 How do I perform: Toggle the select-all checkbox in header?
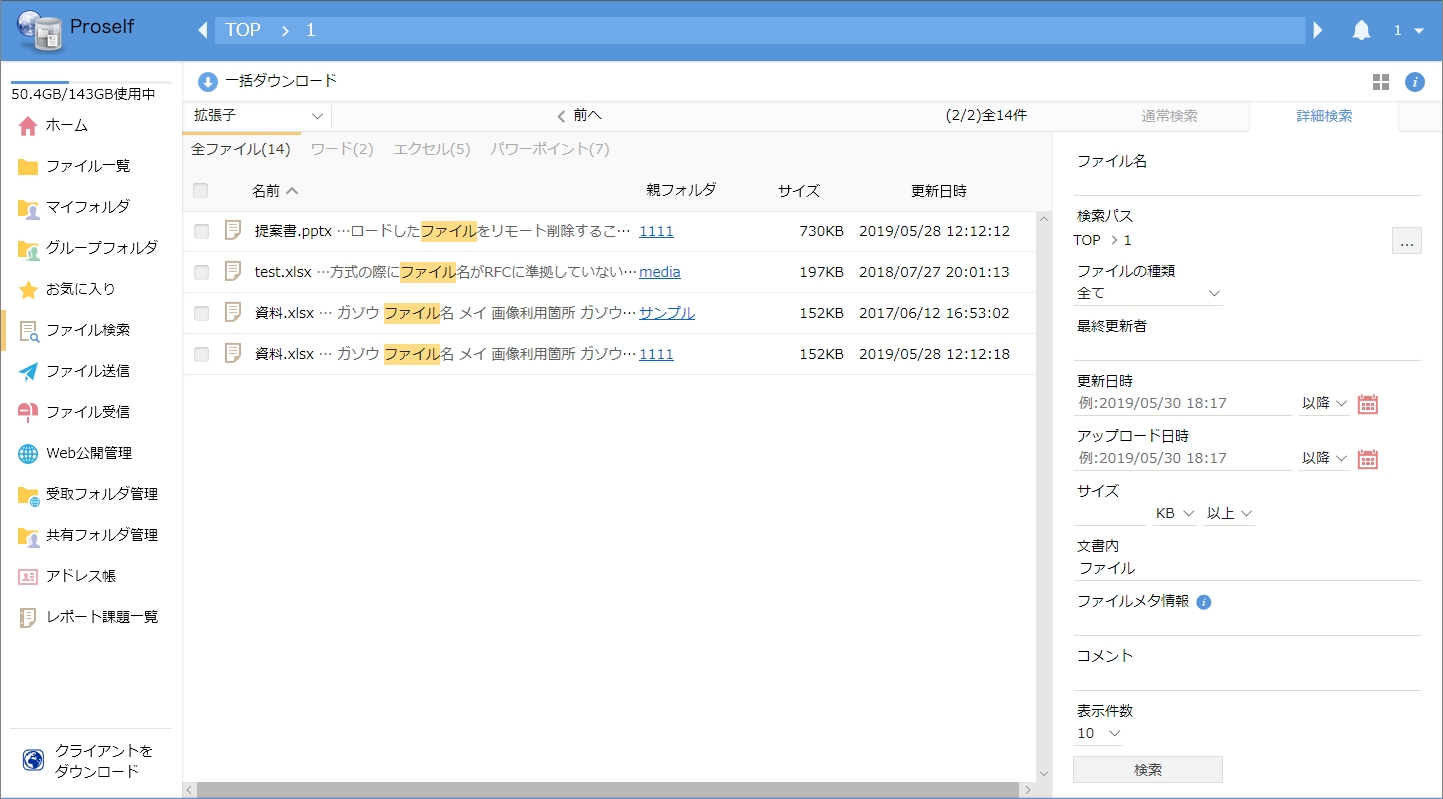point(201,190)
